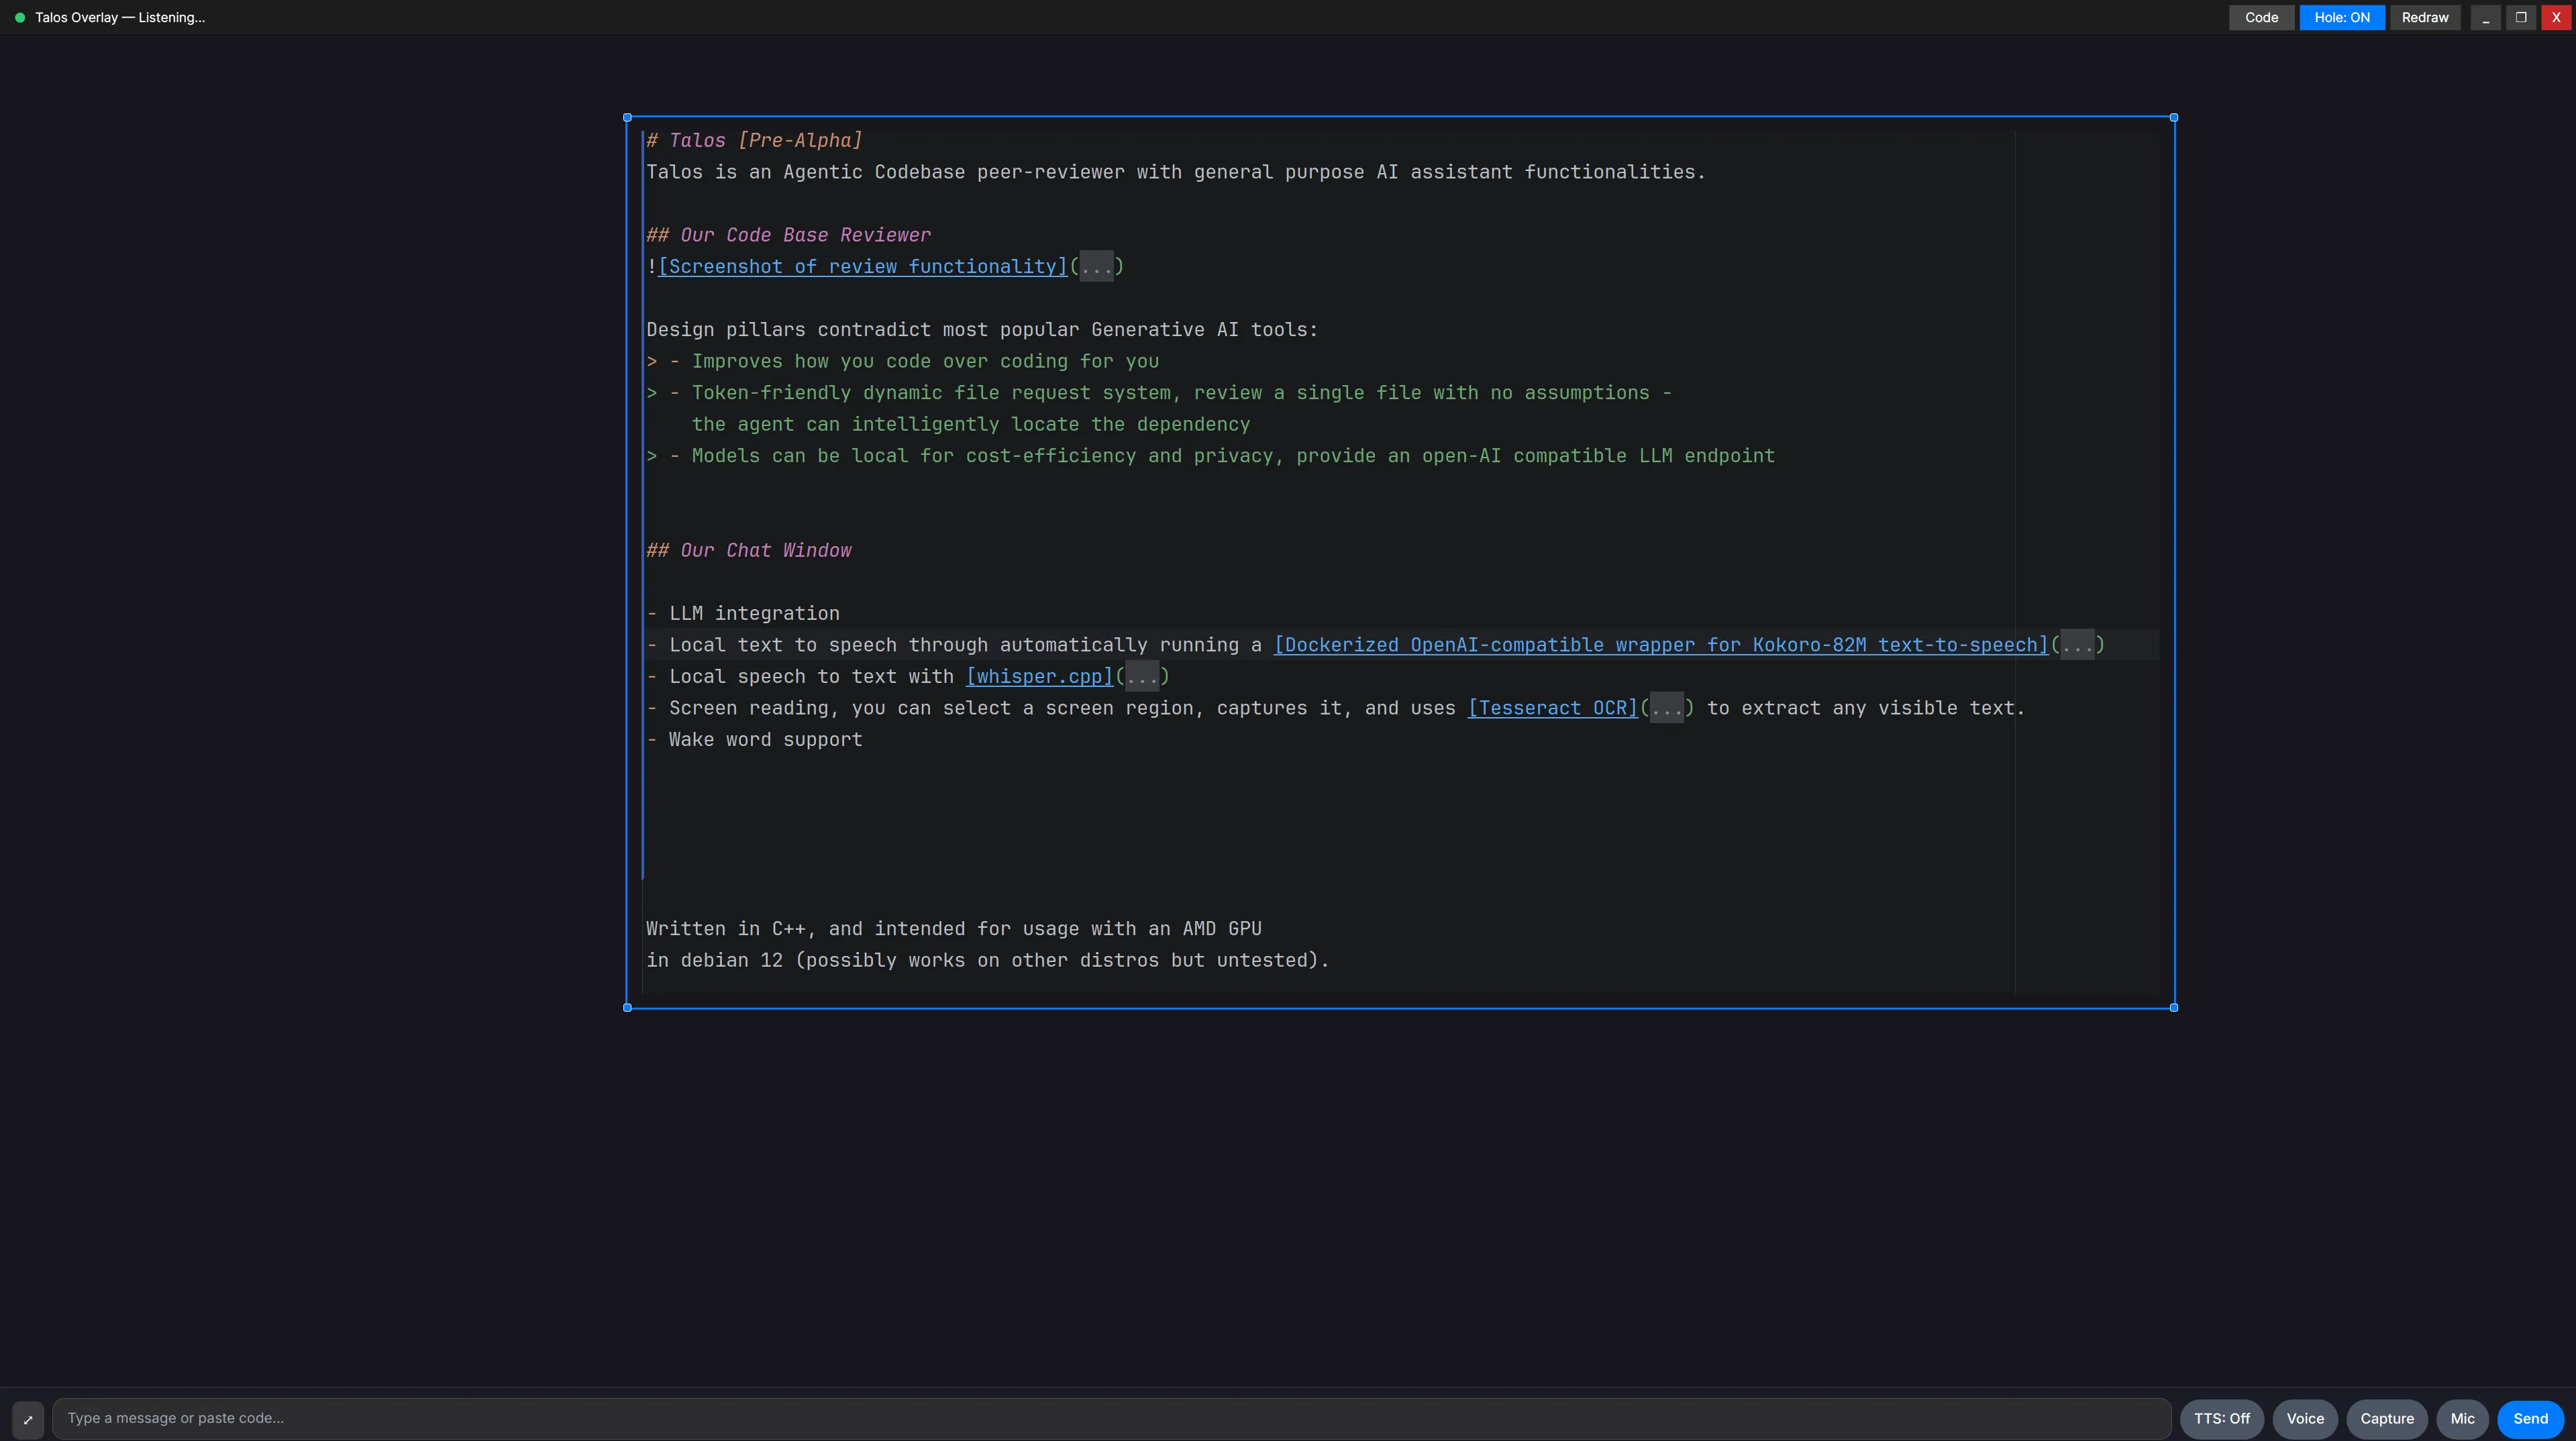The image size is (2576, 1441).
Task: Open the whisper.cpp link
Action: point(1040,677)
